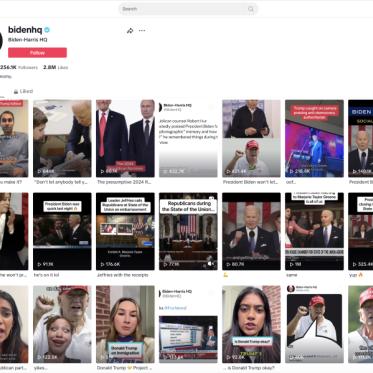
Task: Open the Robert Hur tweet video
Action: pos(188,138)
